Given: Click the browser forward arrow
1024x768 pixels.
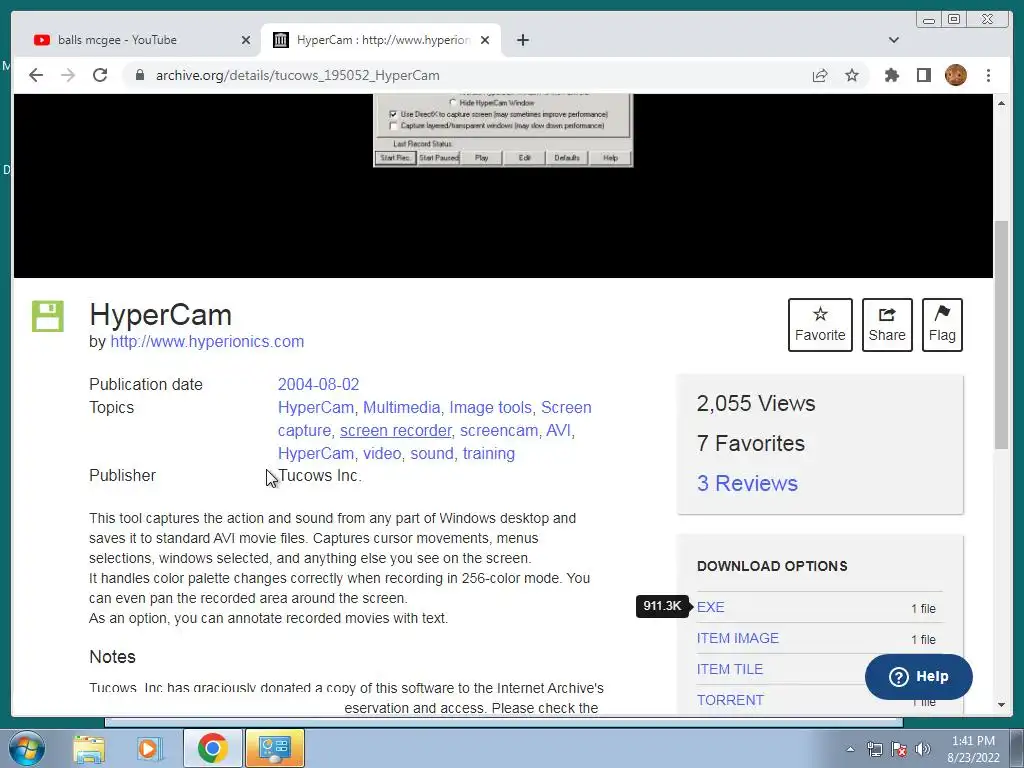Looking at the screenshot, I should click(68, 75).
